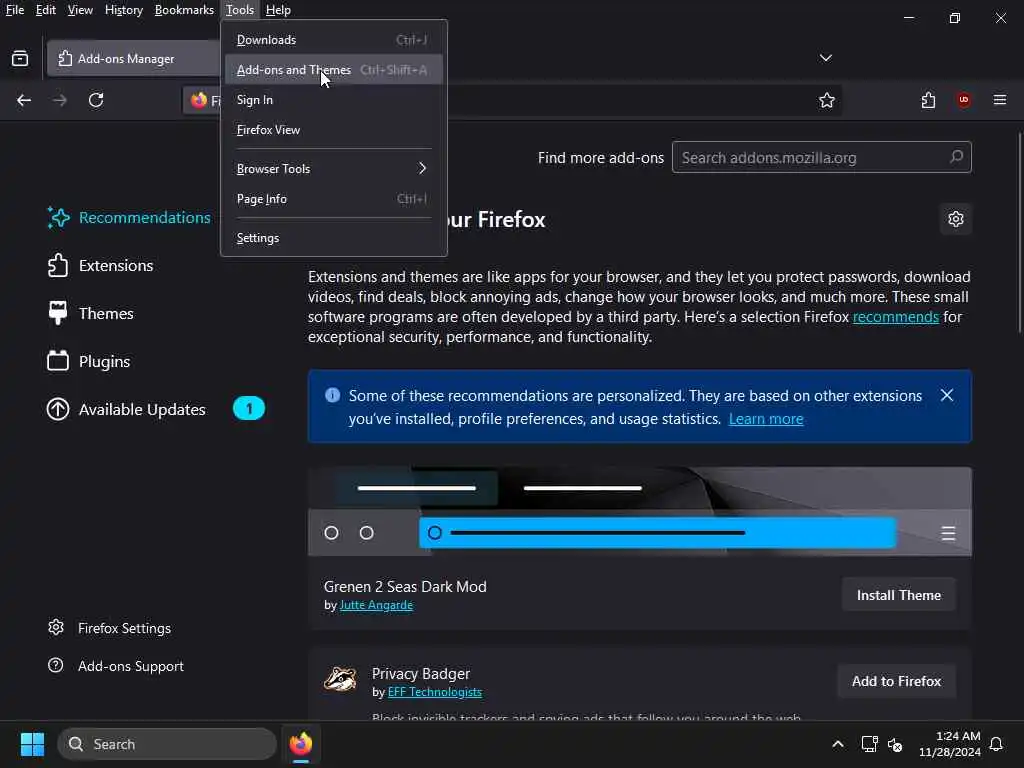
Task: Select Recommendations in the sidebar
Action: click(129, 217)
